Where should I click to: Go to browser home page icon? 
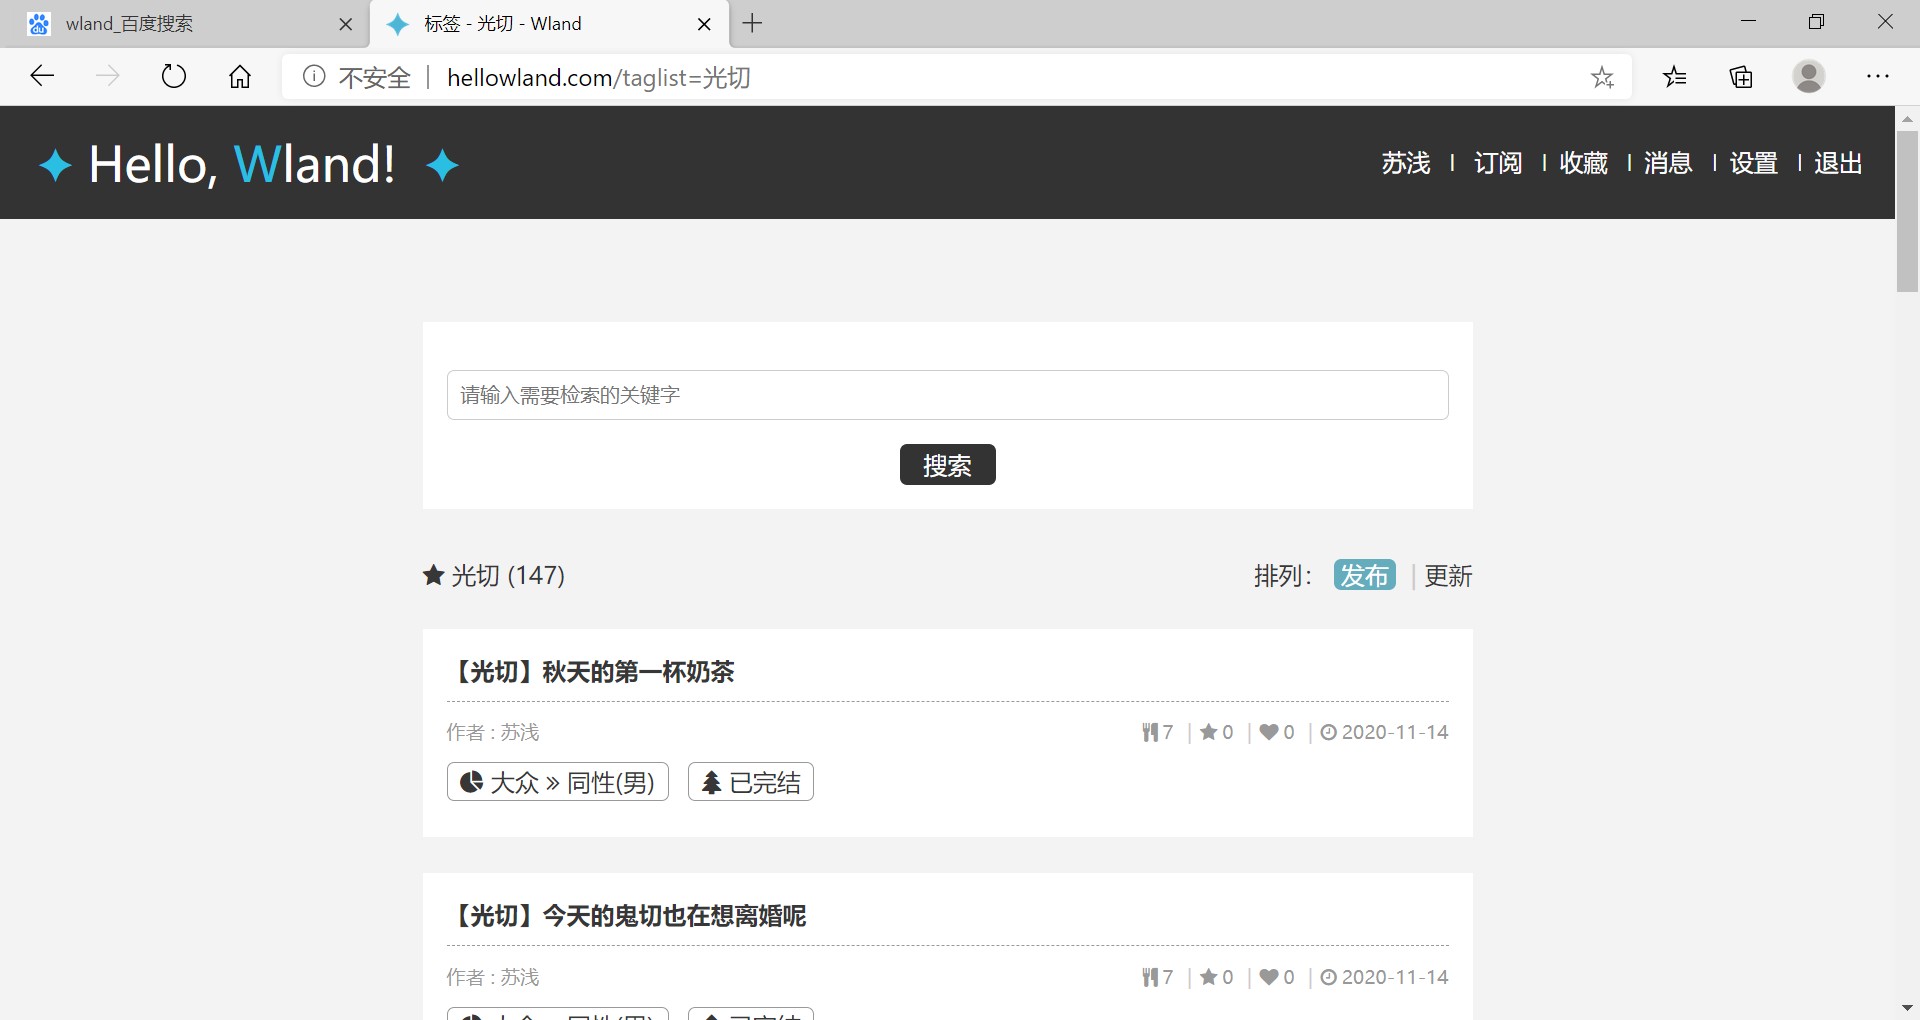[x=240, y=76]
